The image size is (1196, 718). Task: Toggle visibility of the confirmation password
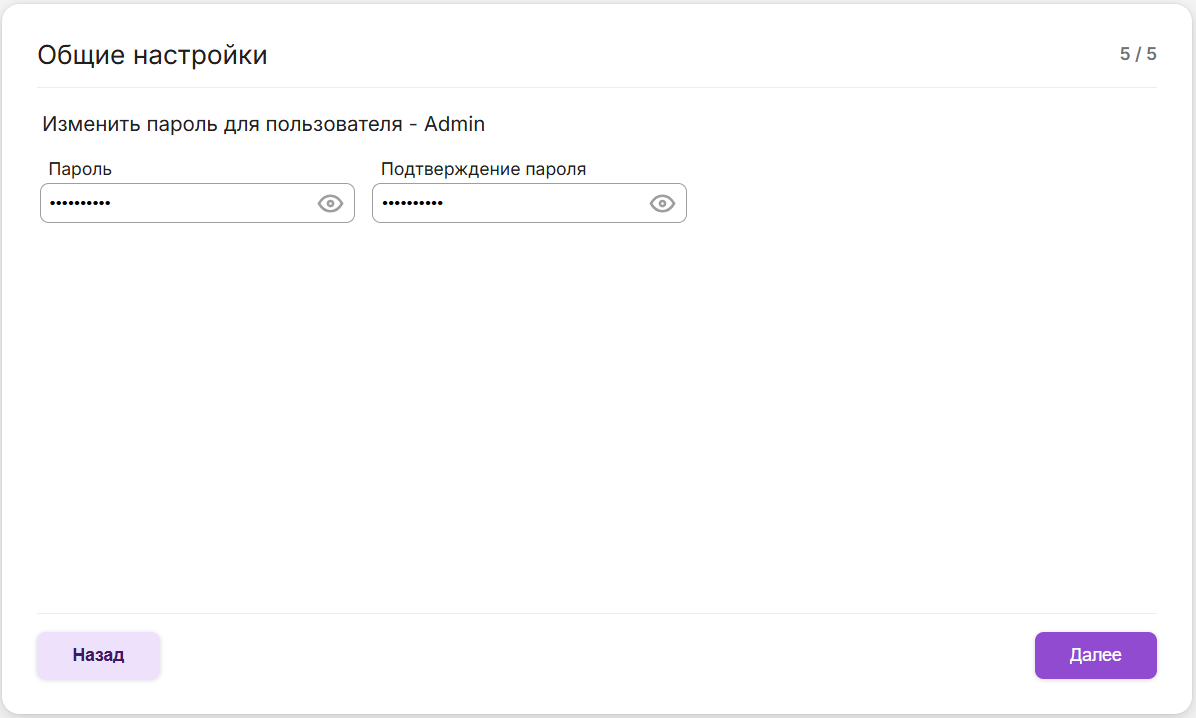[x=662, y=204]
